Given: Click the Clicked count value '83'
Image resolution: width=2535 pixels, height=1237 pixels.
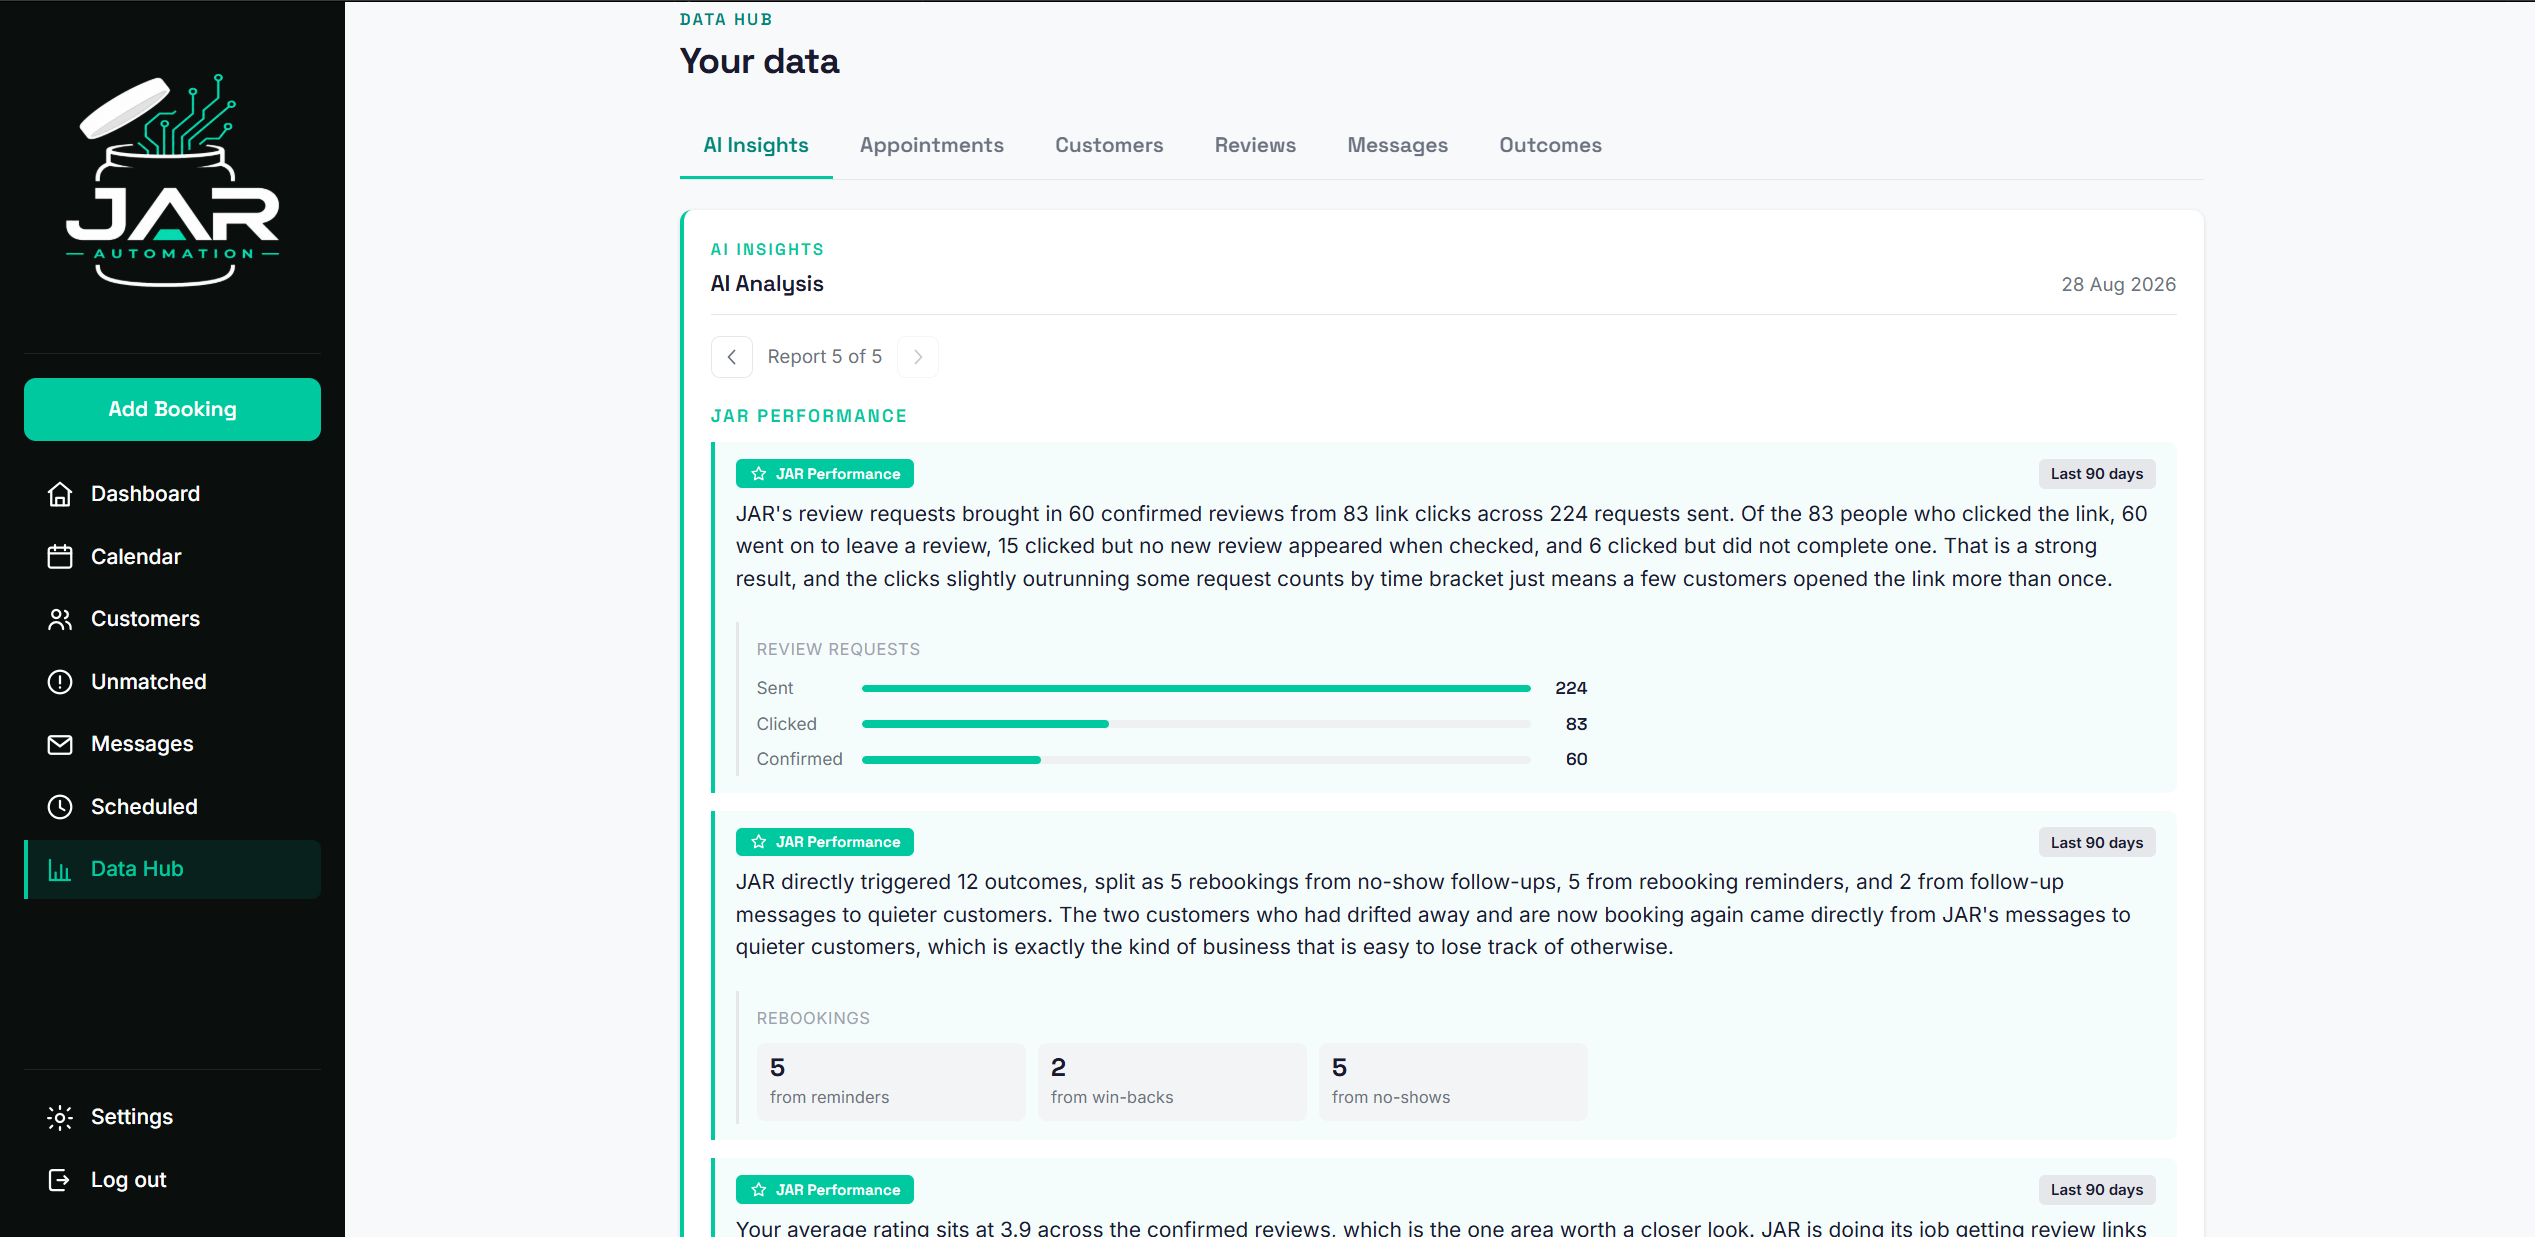Looking at the screenshot, I should pyautogui.click(x=1577, y=724).
